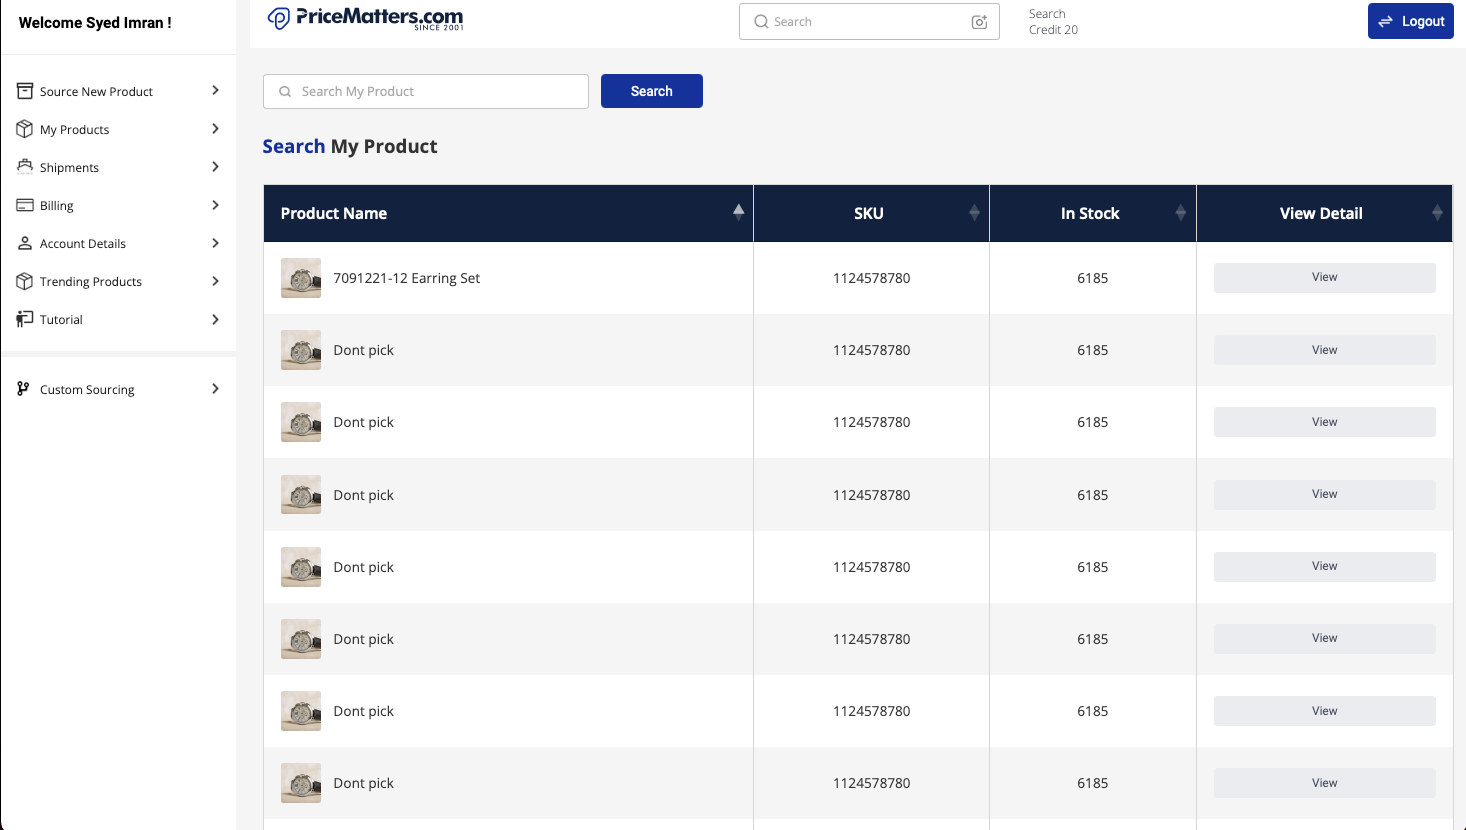Click the Source New Product box icon
Screen dimensions: 1466x830
(25, 91)
